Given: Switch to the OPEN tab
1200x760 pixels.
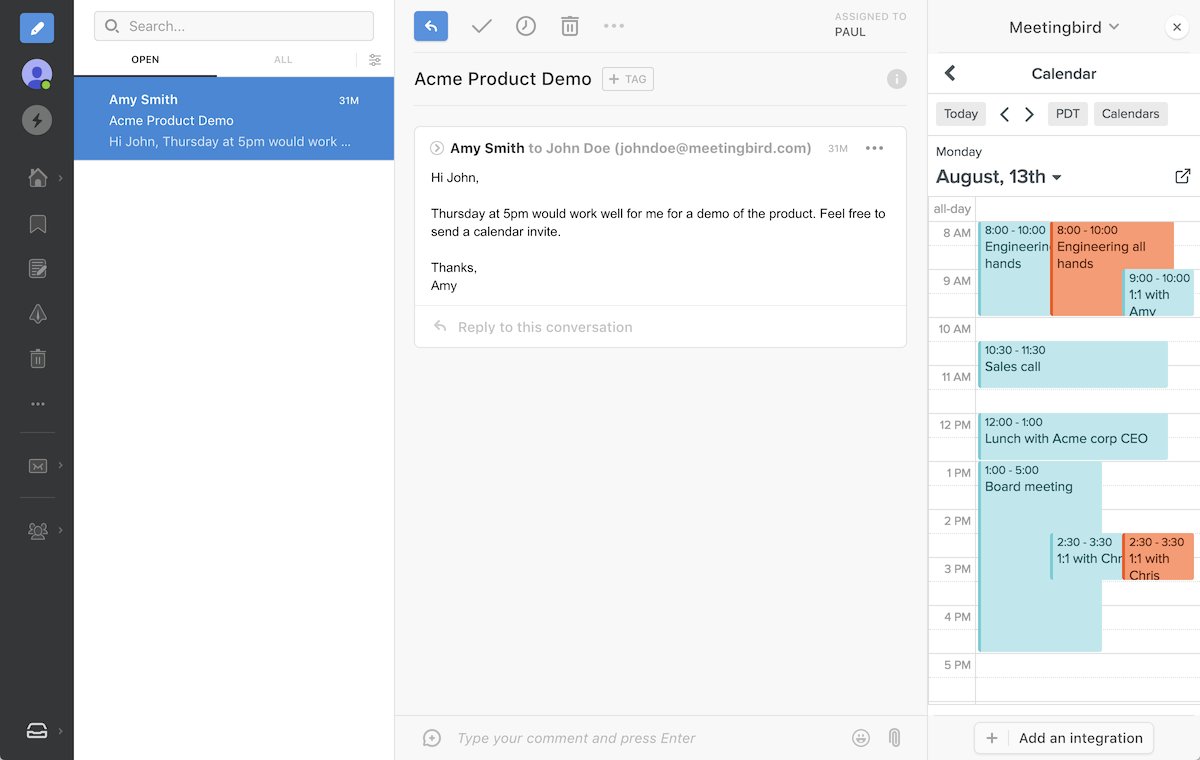Looking at the screenshot, I should point(145,60).
